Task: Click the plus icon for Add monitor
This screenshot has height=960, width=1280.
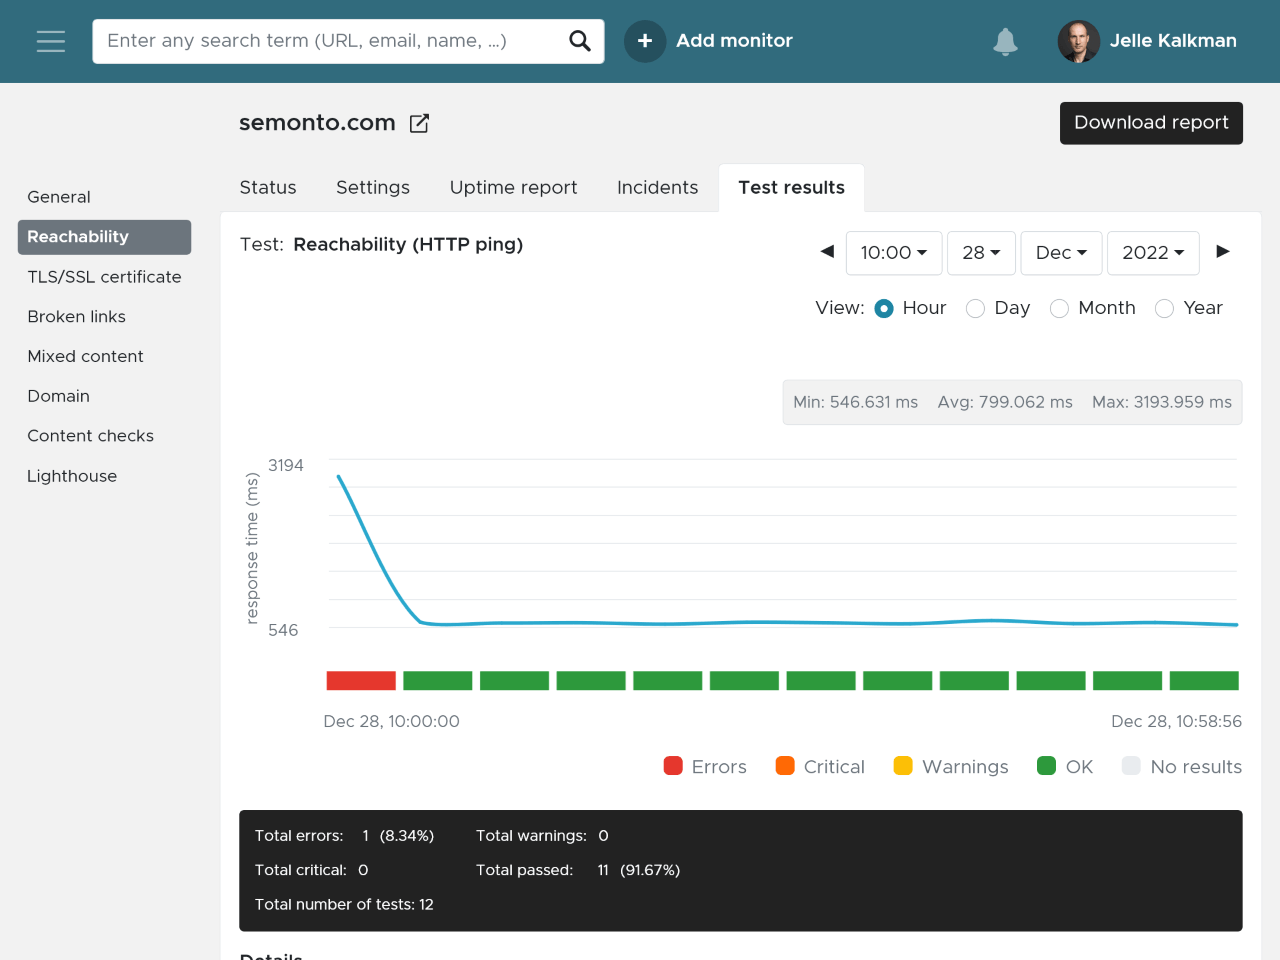Action: click(645, 41)
